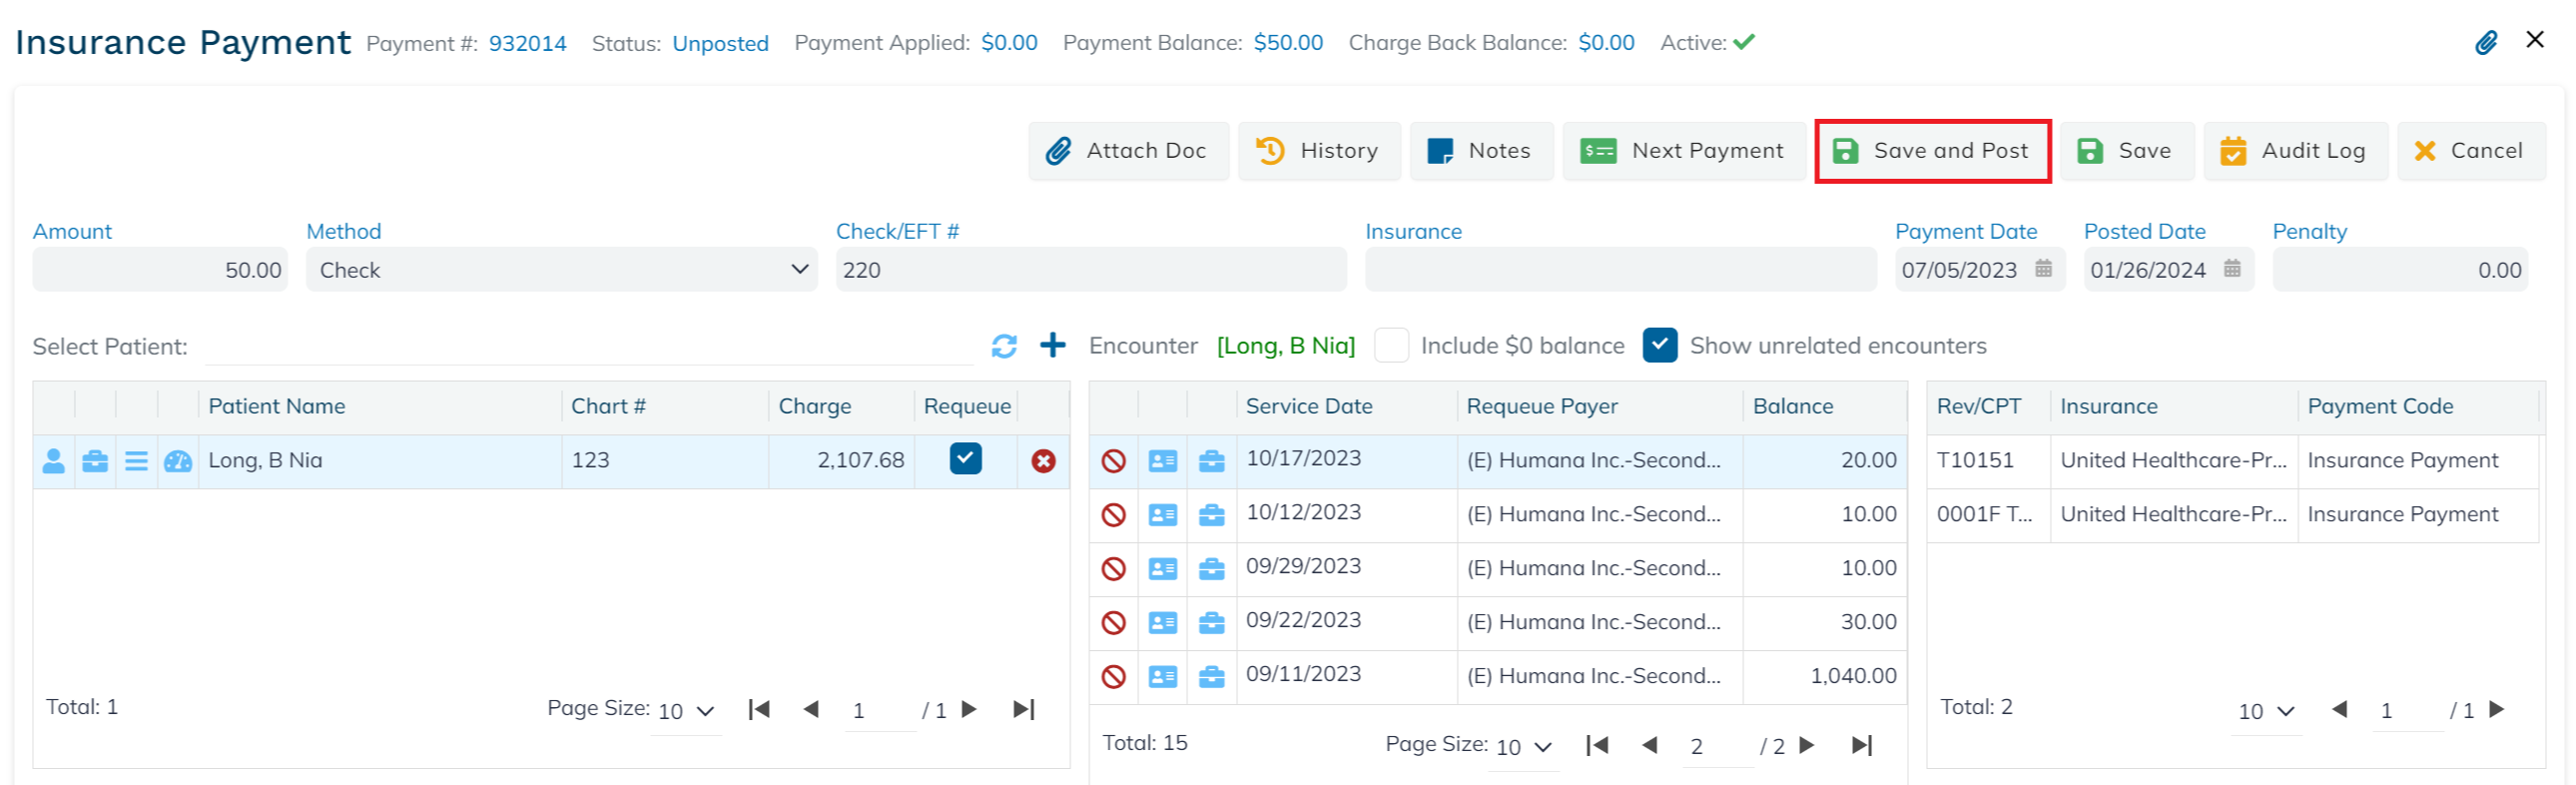Open the ID card icon for 09/22/2023 encounter
Viewport: 2576px width, 785px height.
click(x=1162, y=623)
